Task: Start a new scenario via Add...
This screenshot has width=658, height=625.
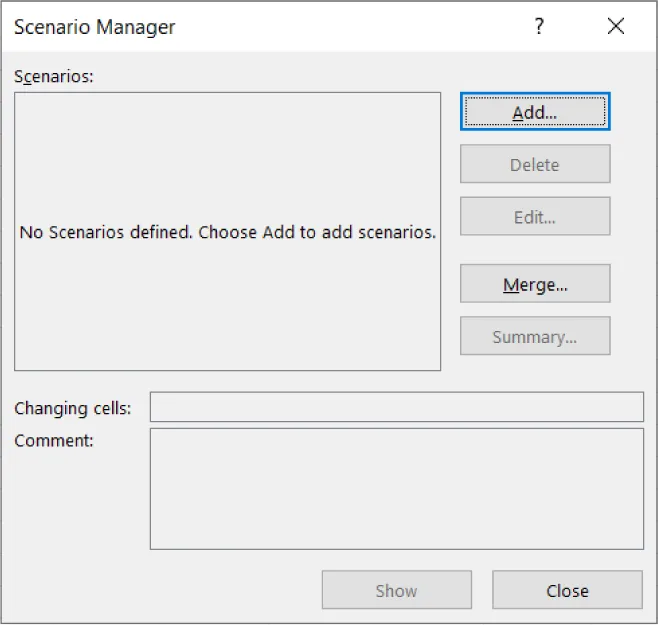Action: (x=534, y=112)
